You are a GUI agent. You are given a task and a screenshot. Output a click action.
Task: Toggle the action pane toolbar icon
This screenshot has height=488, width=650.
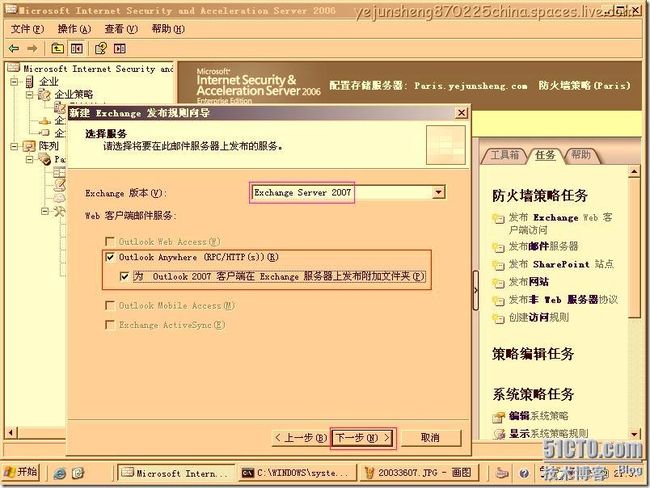119,49
